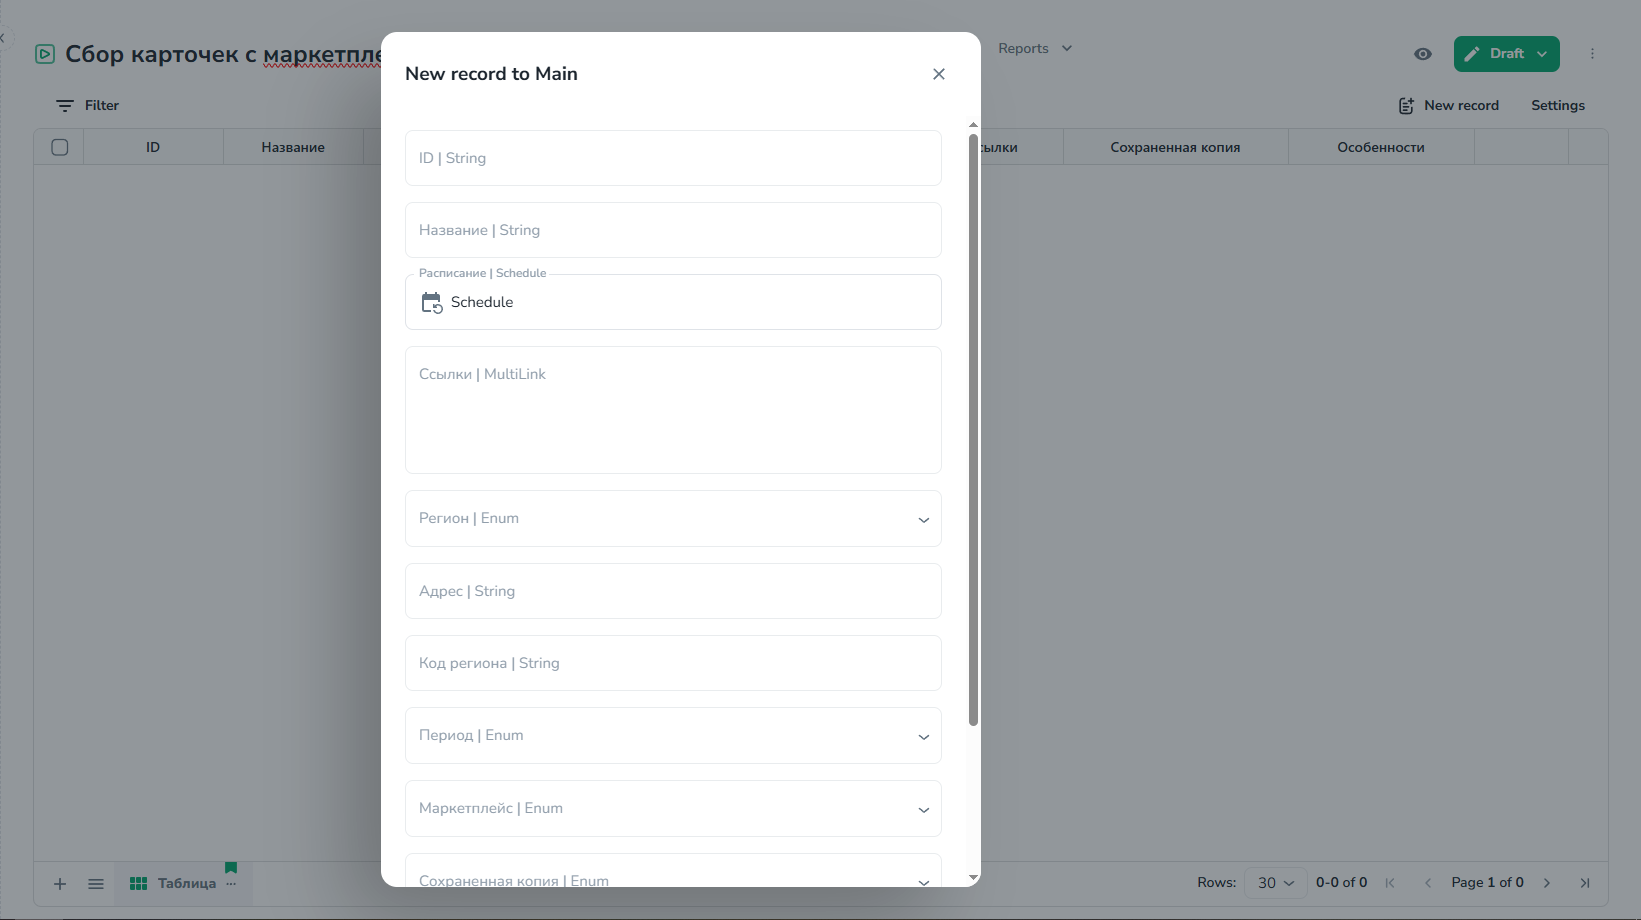Expand the Период Enum dropdown
This screenshot has width=1641, height=920.
tap(923, 736)
